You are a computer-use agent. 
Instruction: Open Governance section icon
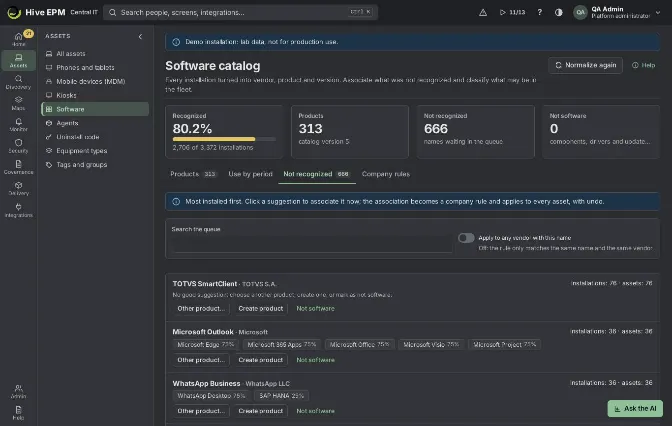pos(18,167)
